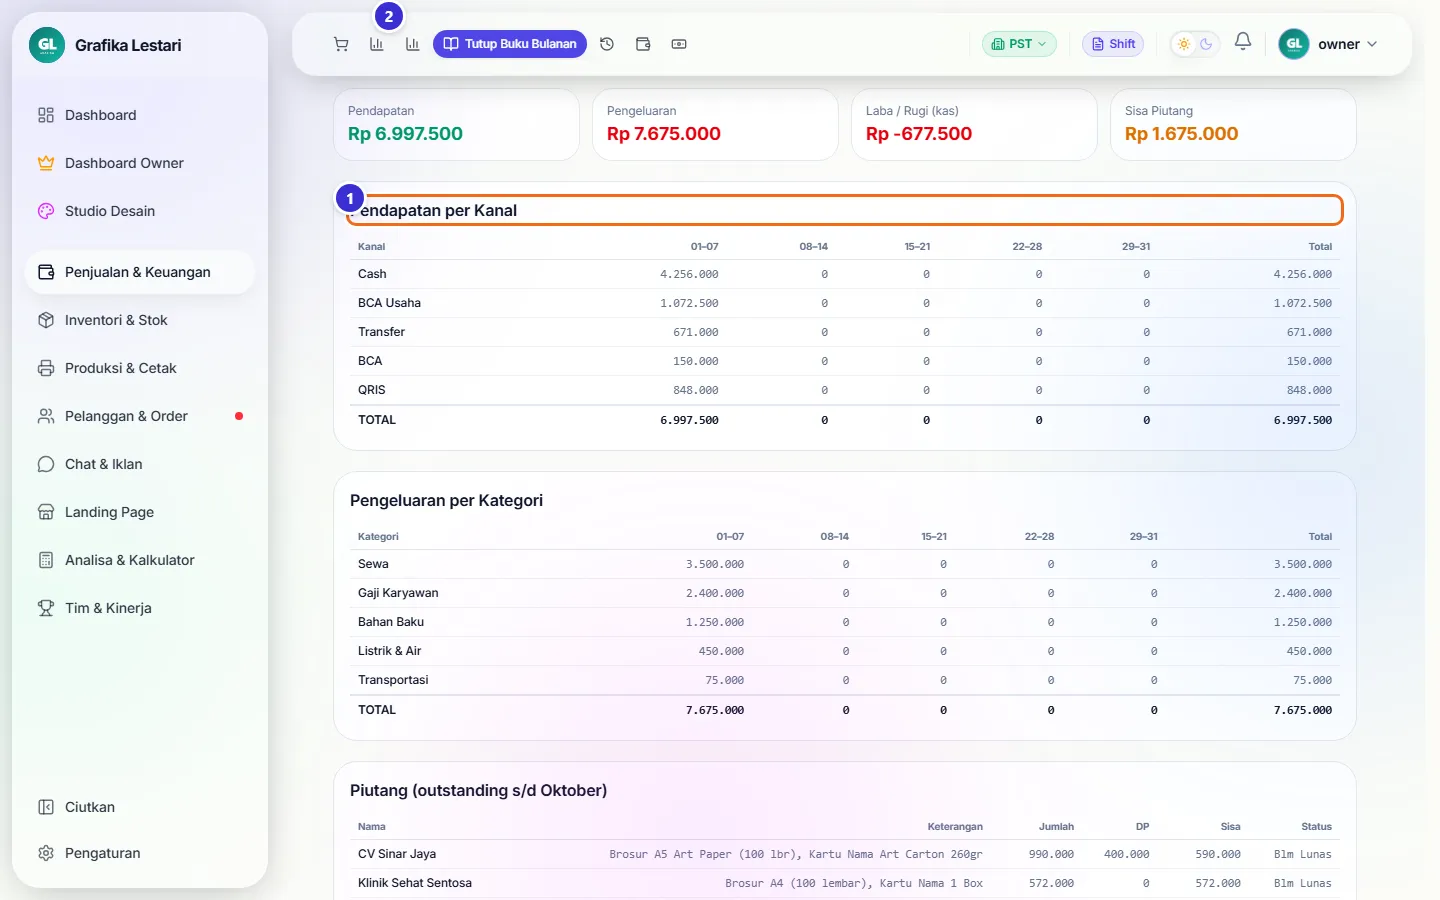Open Chat & Iklan via its bubble icon
Viewport: 1440px width, 900px height.
[46, 464]
